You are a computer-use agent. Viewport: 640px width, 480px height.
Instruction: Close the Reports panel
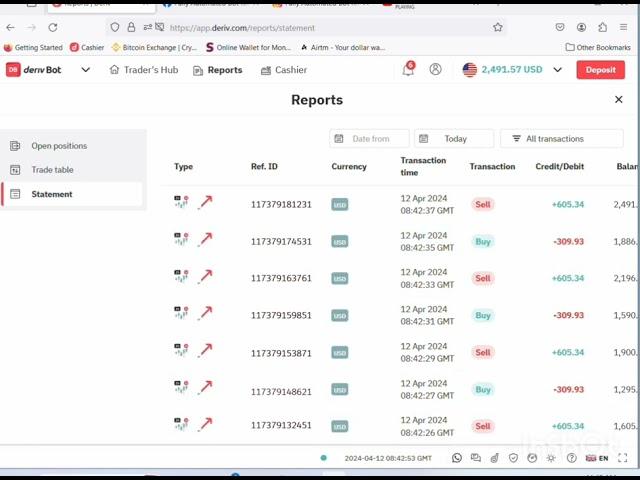618,100
